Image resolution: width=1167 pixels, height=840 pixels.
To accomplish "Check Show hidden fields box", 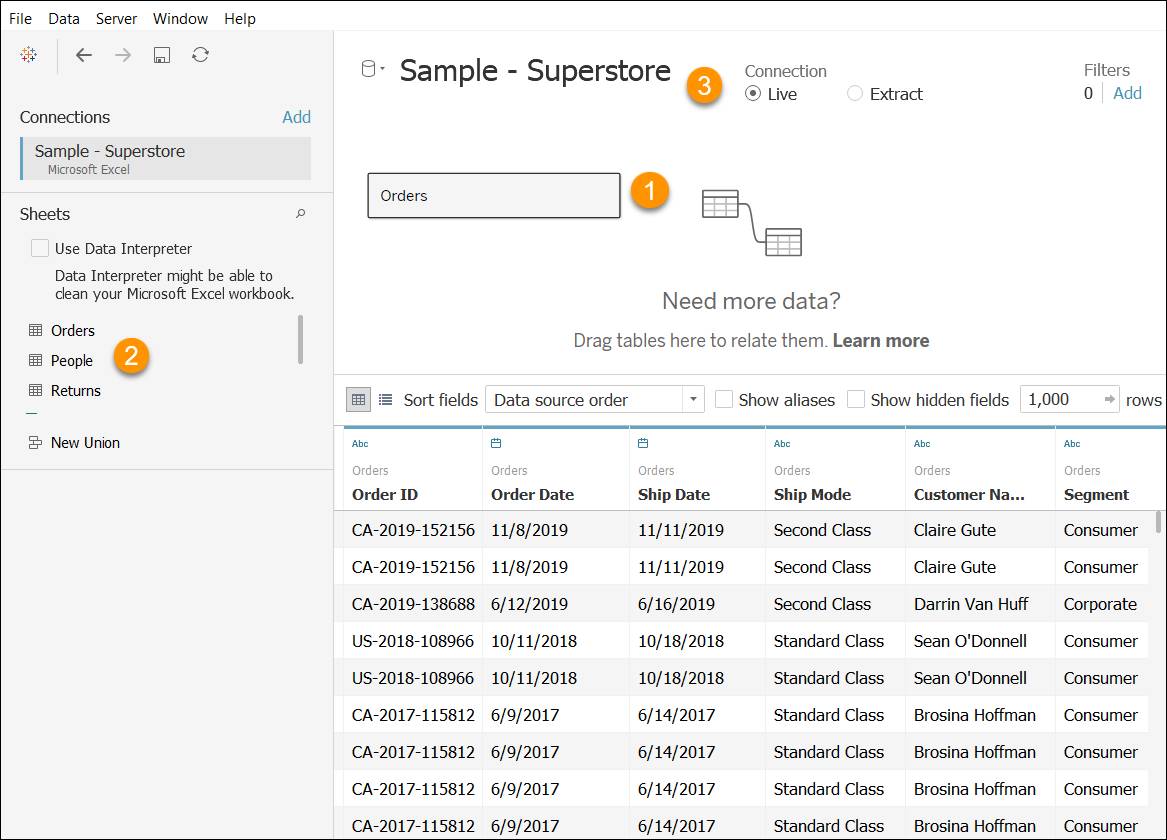I will click(x=856, y=400).
